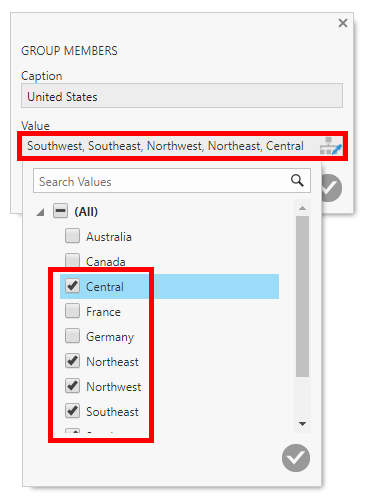Click the search magnifier icon
Screen dimensions: 369x496
click(x=297, y=180)
